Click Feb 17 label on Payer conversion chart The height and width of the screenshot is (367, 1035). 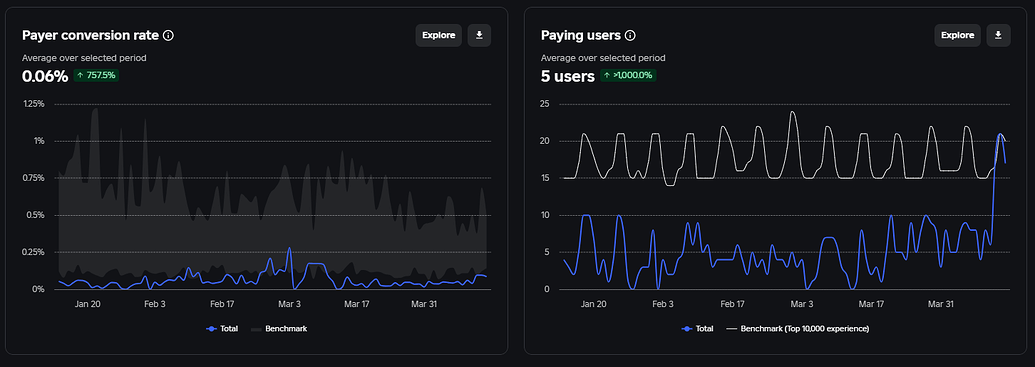[x=222, y=304]
